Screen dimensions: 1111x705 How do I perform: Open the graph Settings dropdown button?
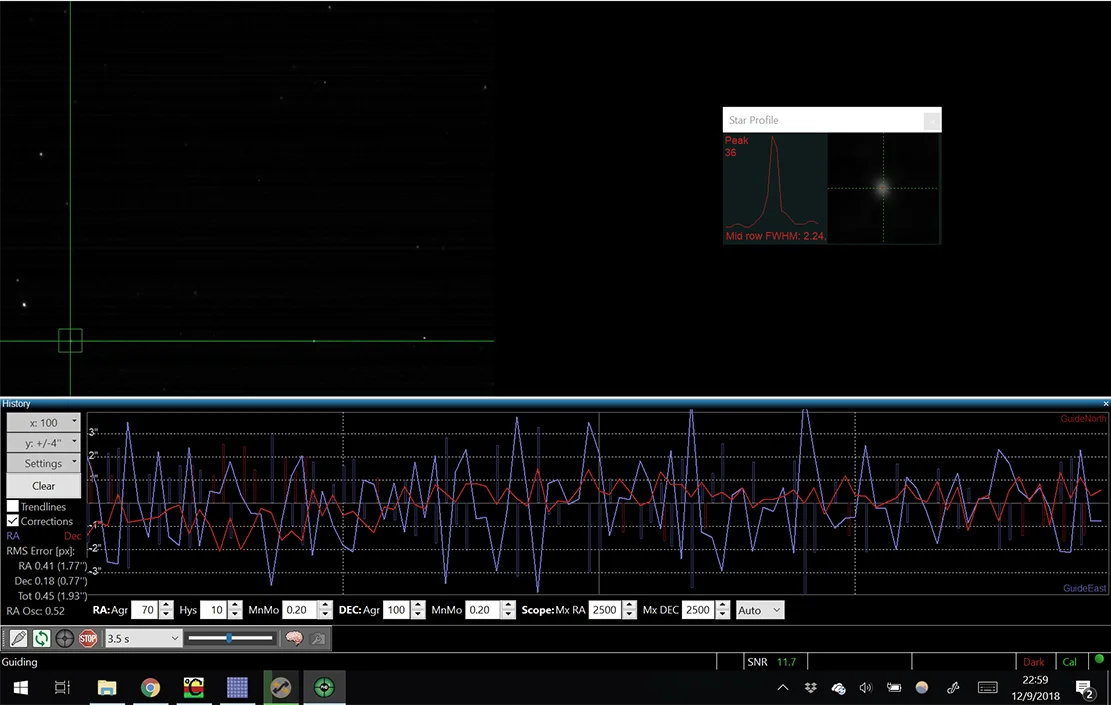[x=43, y=463]
